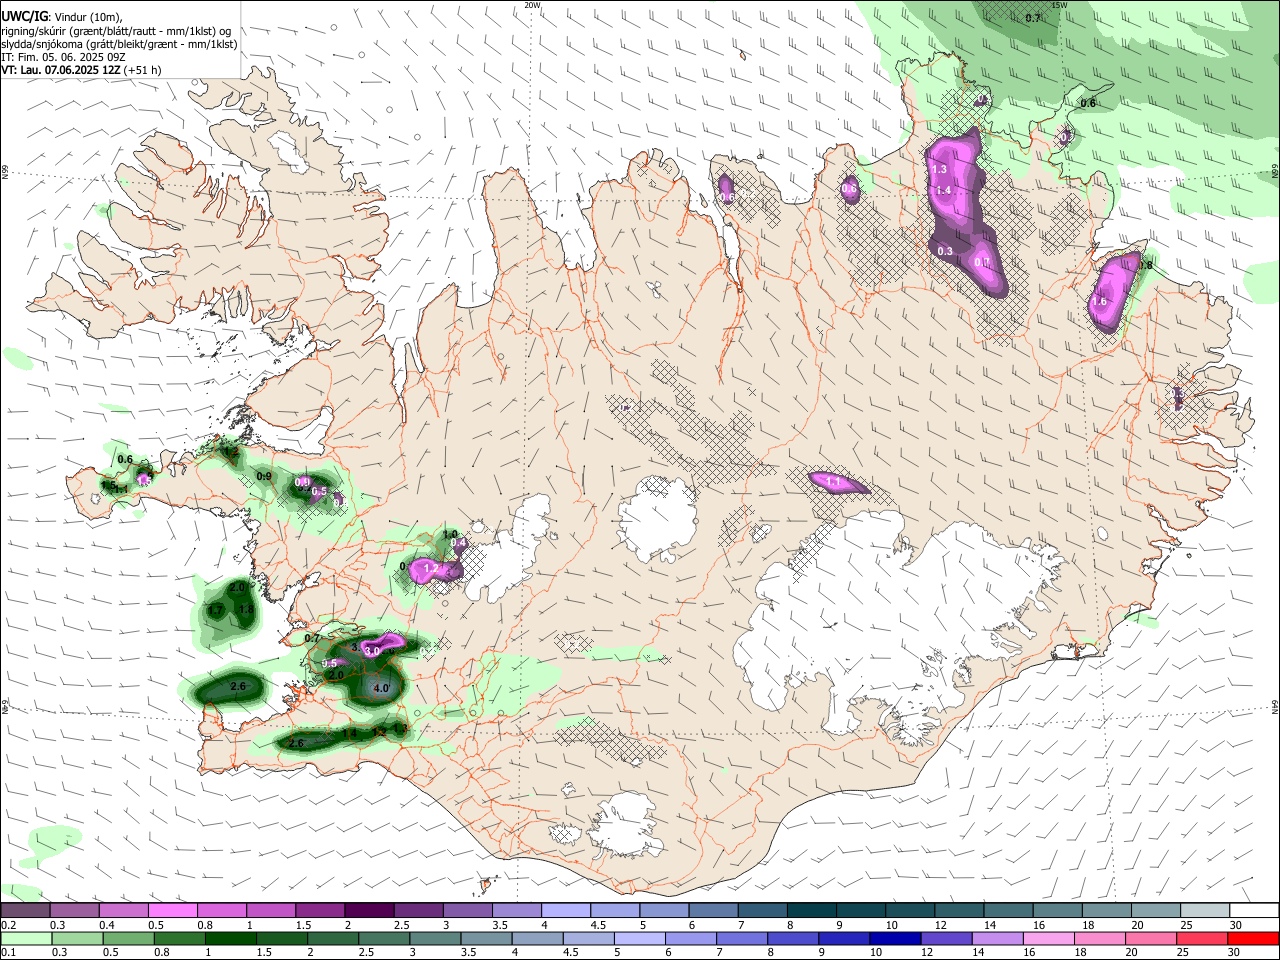Select the bright magenta 0.5 snow legend swatch
The image size is (1280, 960).
click(x=173, y=910)
